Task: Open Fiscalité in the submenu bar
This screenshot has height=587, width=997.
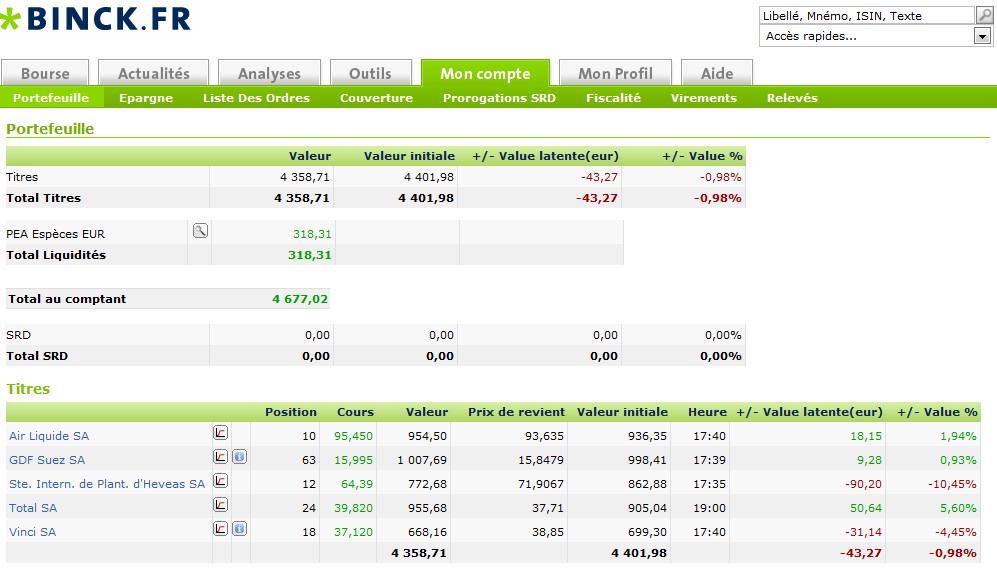Action: point(613,98)
